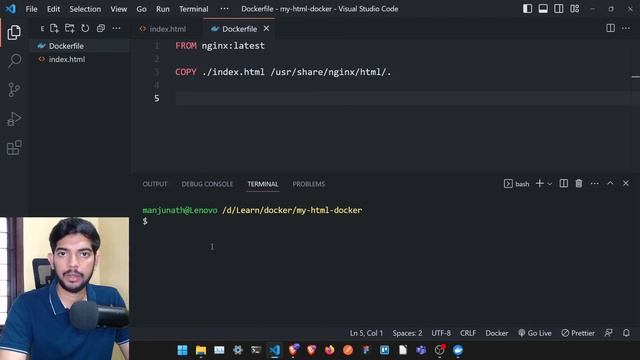Create a new folder in Explorer
The width and height of the screenshot is (640, 360).
click(x=69, y=28)
